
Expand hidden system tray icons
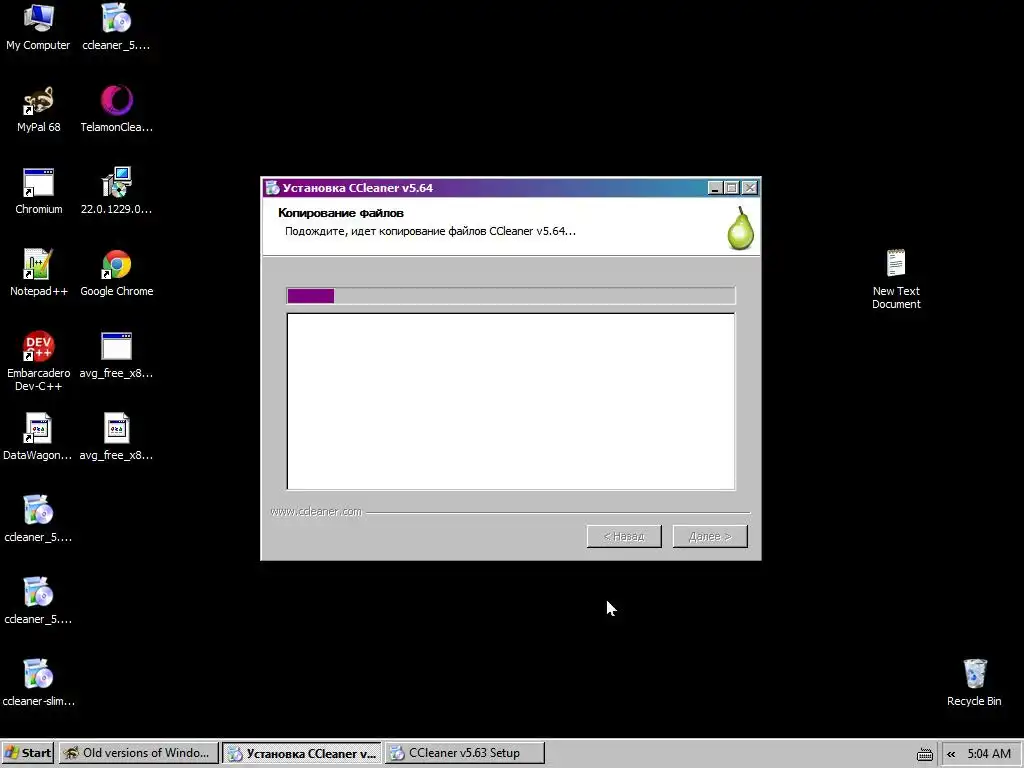[951, 754]
